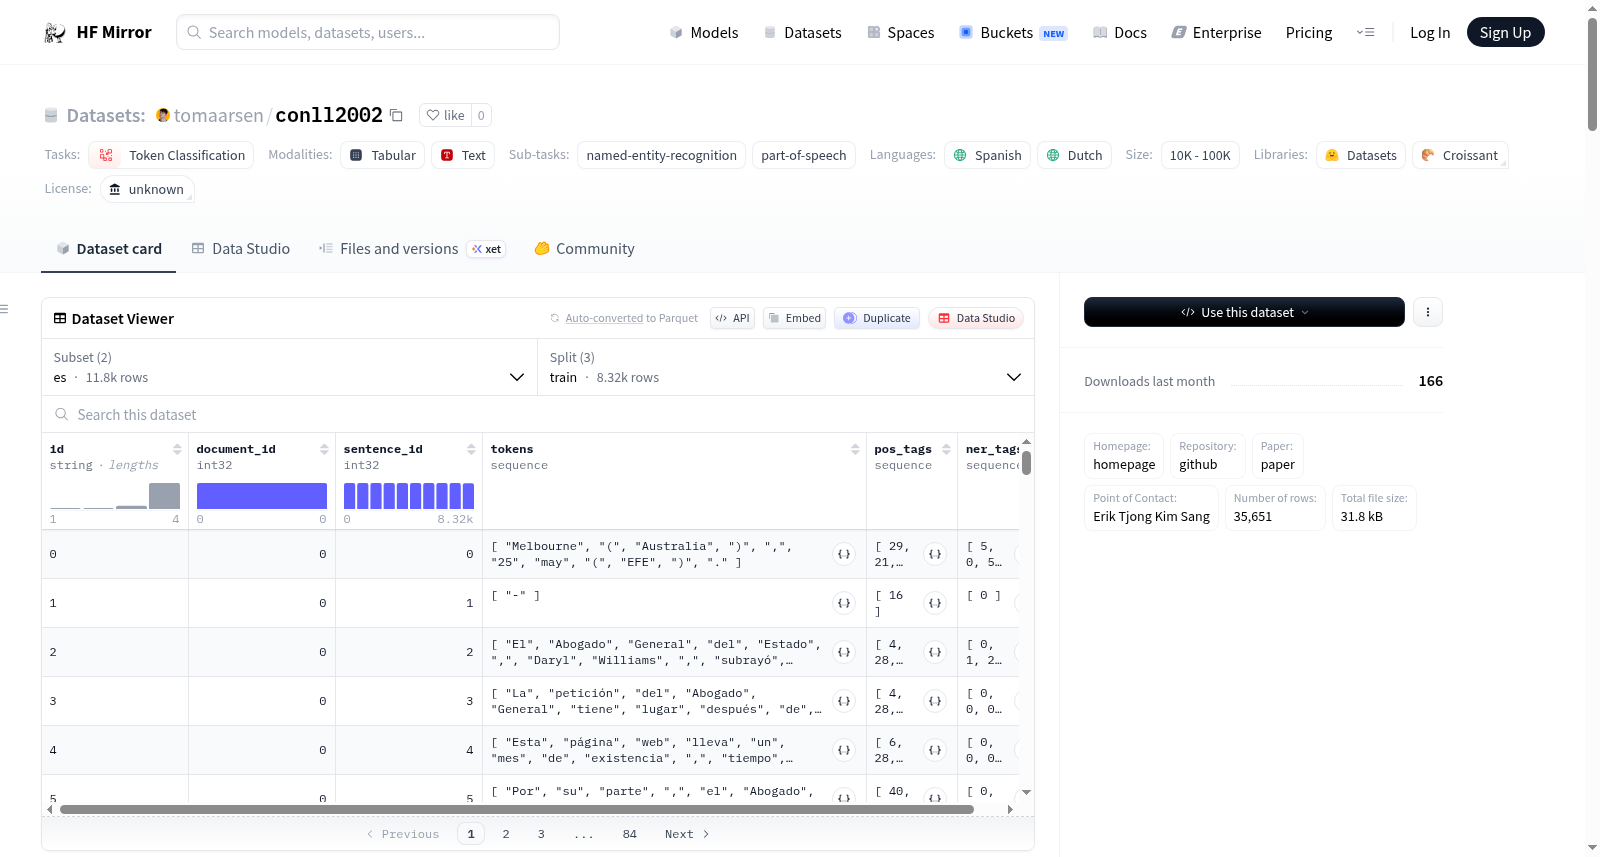Click the HF Mirror logo icon
1600x857 pixels.
coord(55,33)
